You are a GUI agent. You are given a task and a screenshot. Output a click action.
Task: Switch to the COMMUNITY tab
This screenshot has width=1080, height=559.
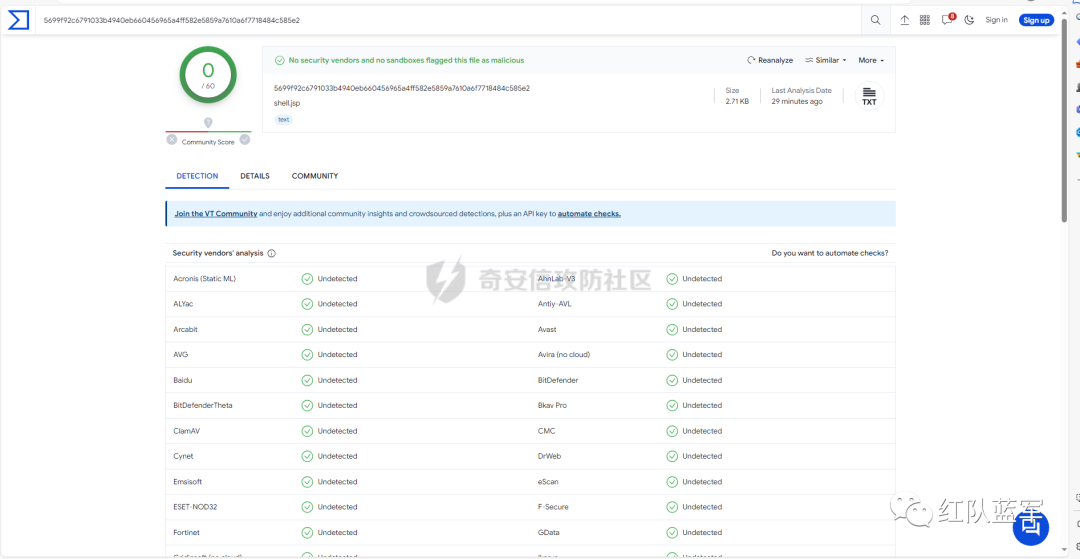(x=315, y=176)
